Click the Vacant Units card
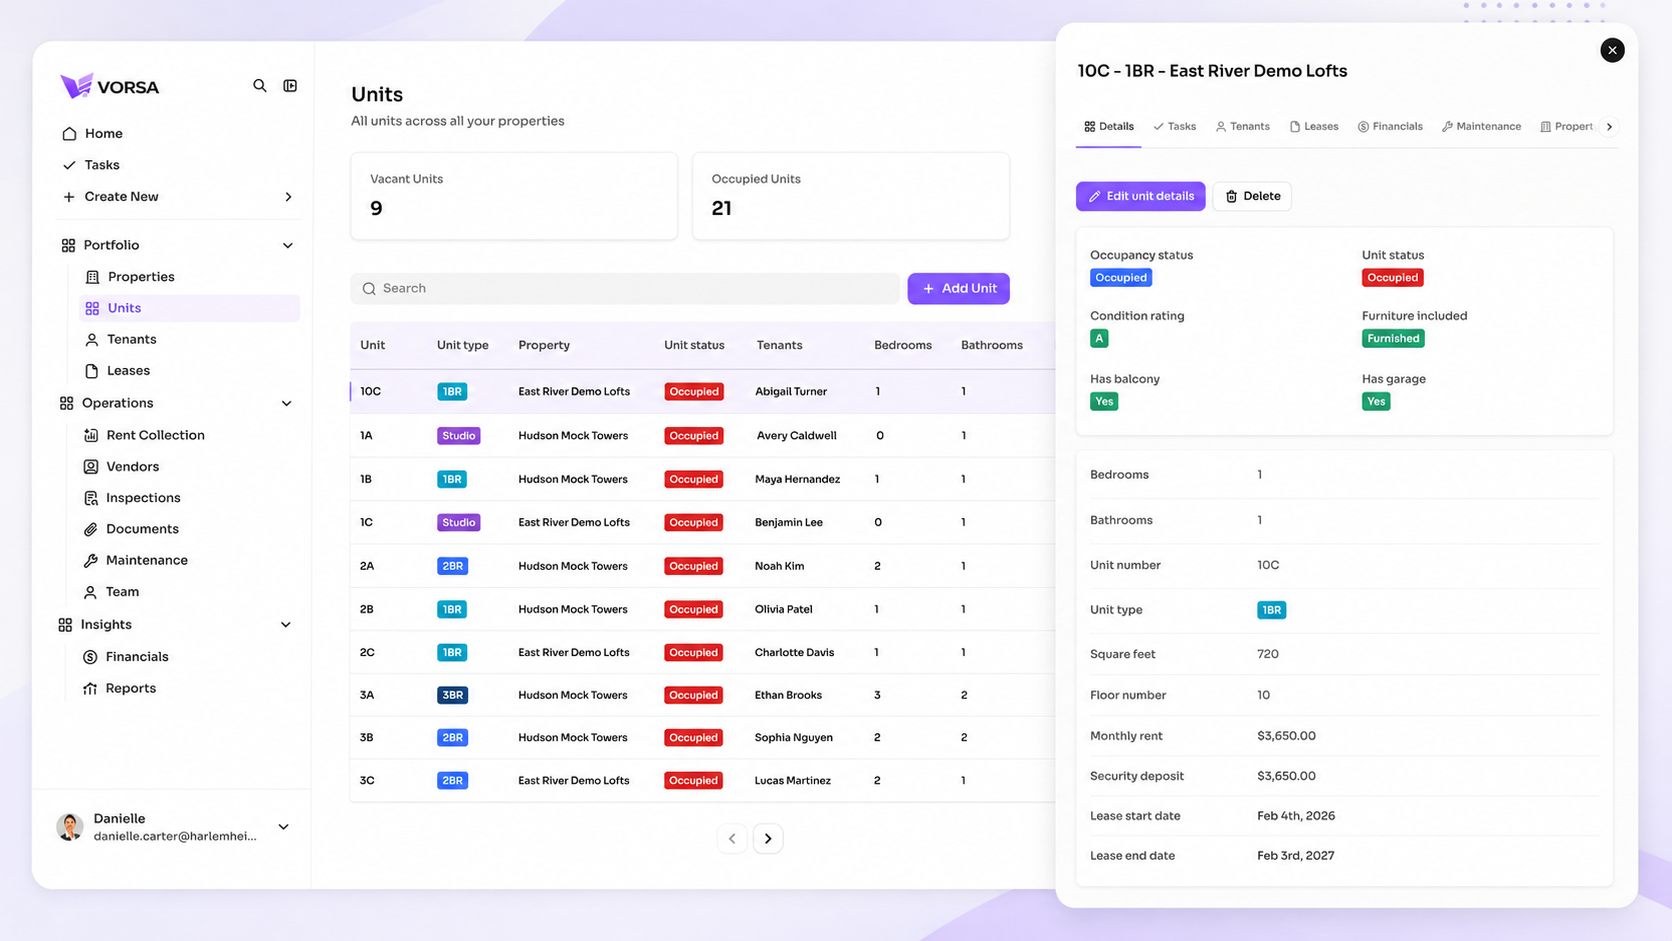The image size is (1672, 941). pos(514,196)
